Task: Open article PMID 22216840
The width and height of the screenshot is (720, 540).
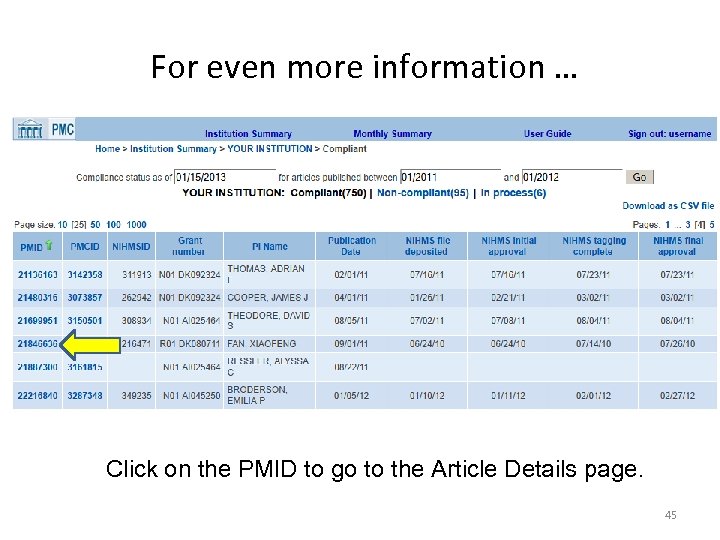Action: (x=38, y=395)
